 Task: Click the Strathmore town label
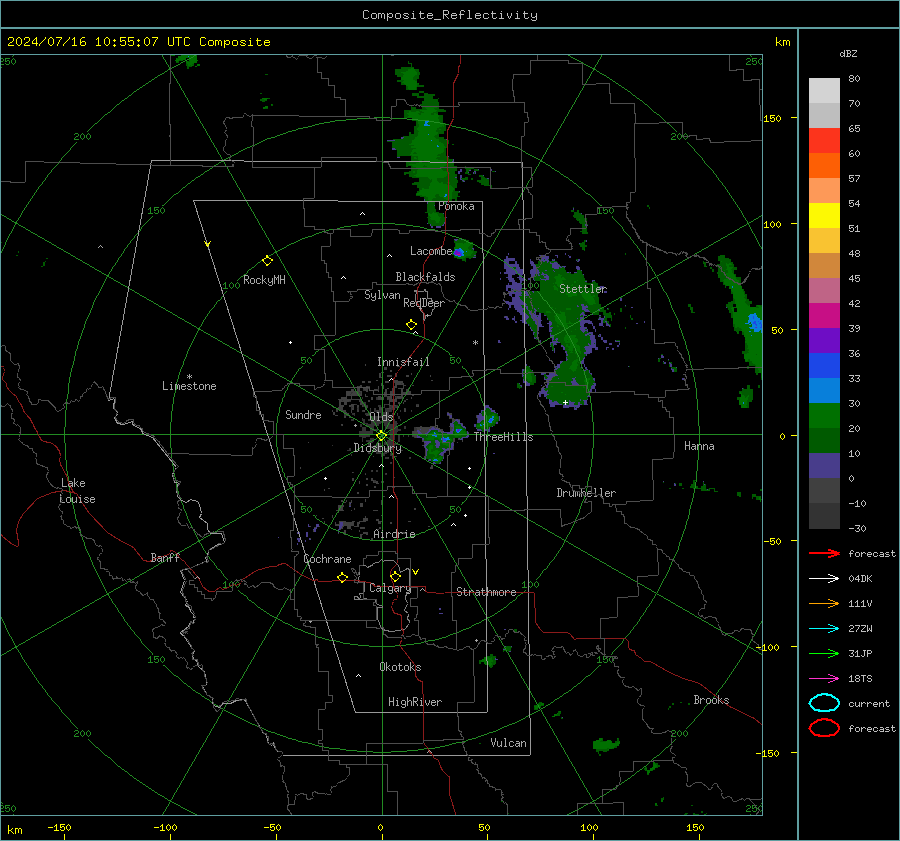point(486,592)
